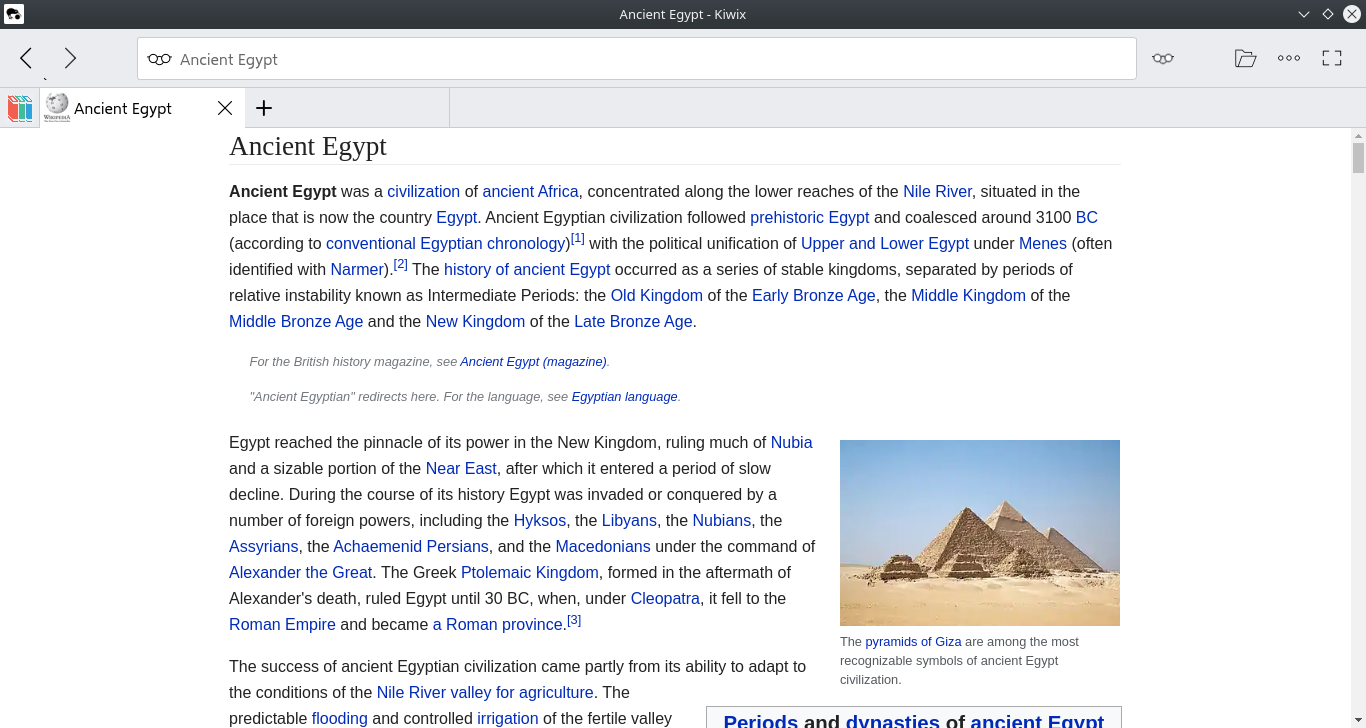Open the three-dots more options menu
This screenshot has height=728, width=1366.
click(1289, 58)
